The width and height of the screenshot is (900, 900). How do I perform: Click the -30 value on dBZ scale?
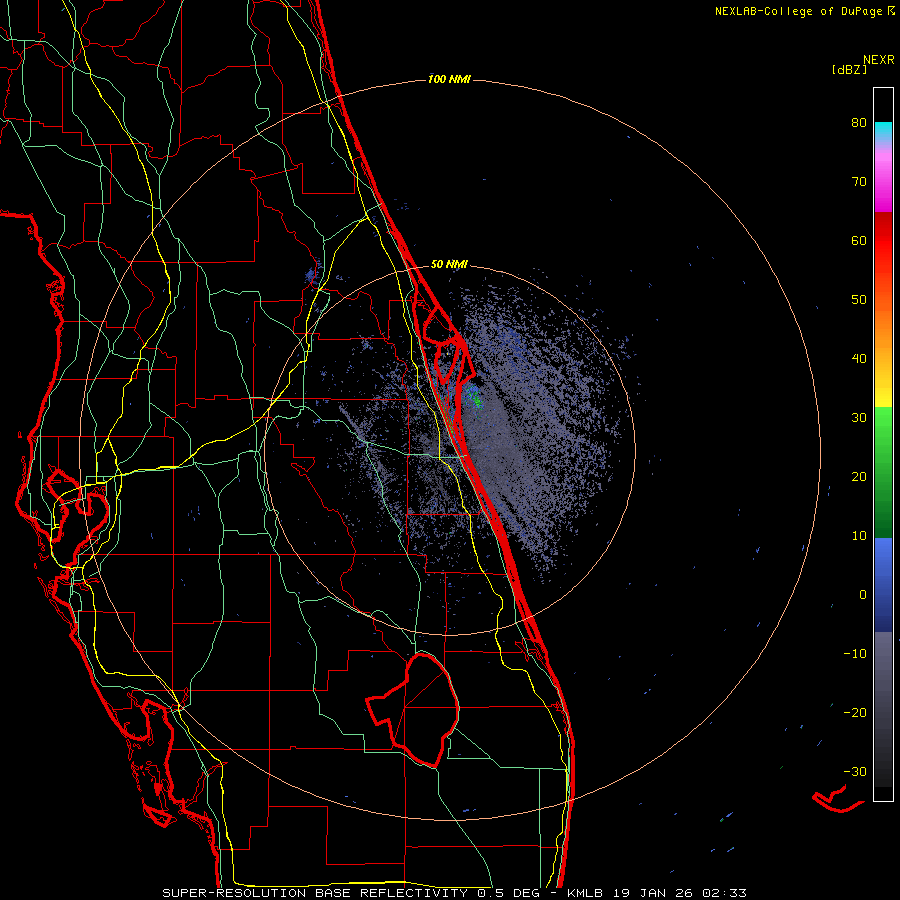pyautogui.click(x=855, y=771)
